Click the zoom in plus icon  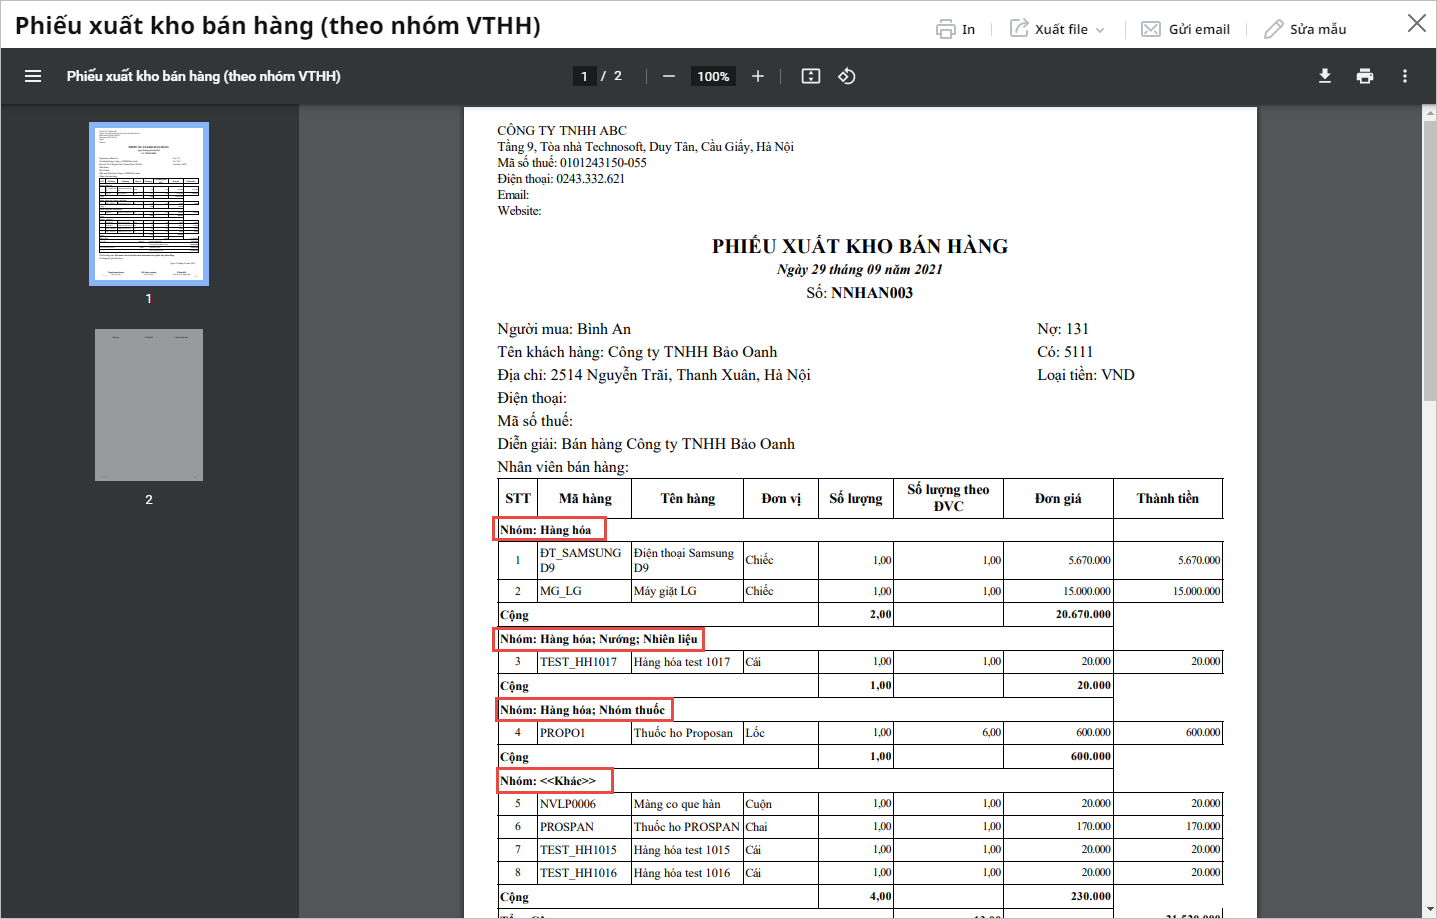[758, 76]
